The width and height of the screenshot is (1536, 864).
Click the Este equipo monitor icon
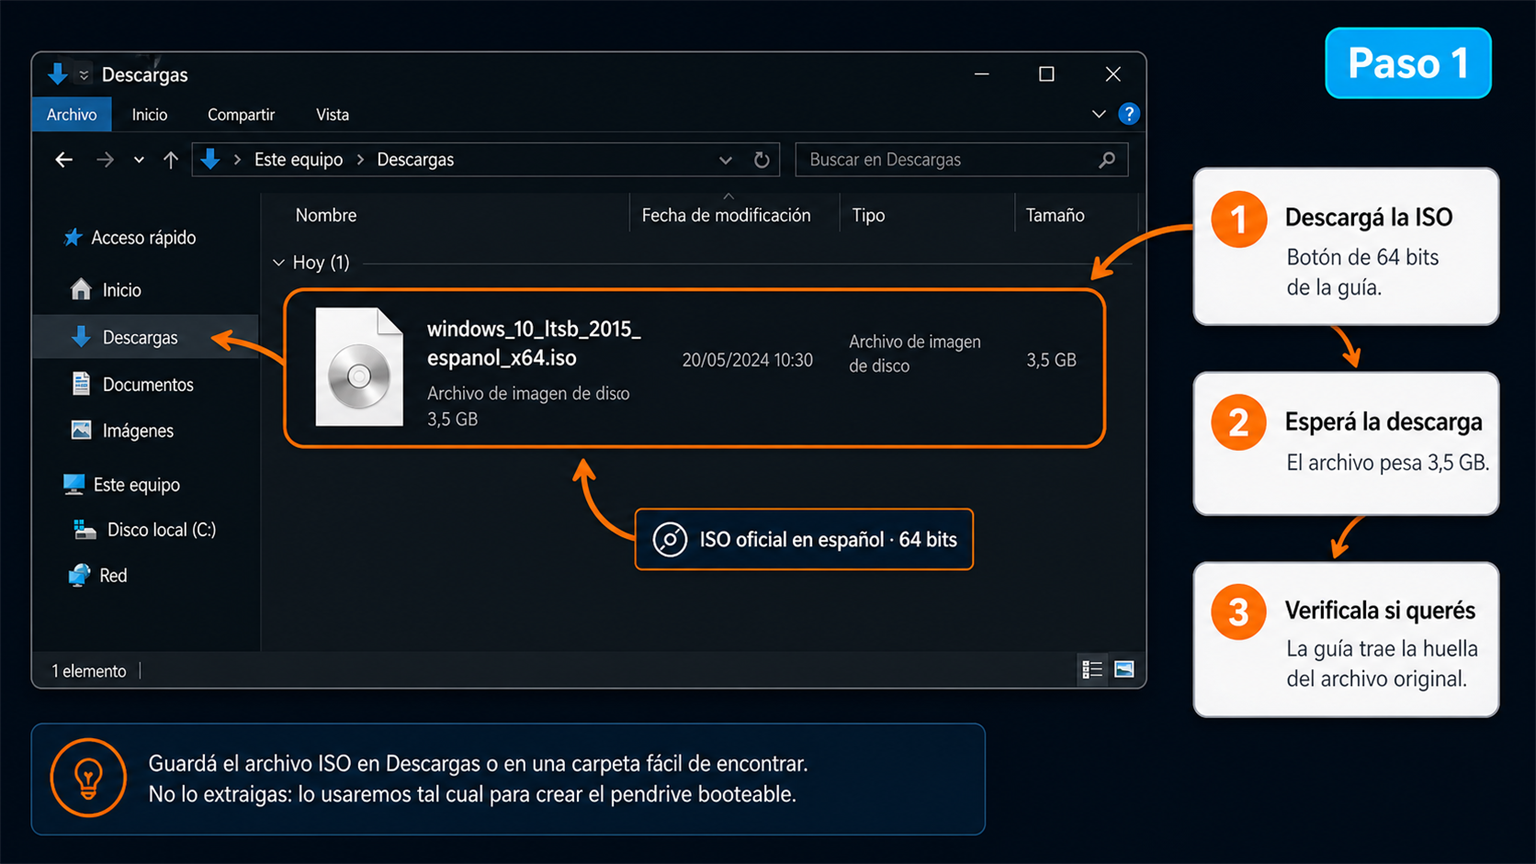[x=73, y=485]
